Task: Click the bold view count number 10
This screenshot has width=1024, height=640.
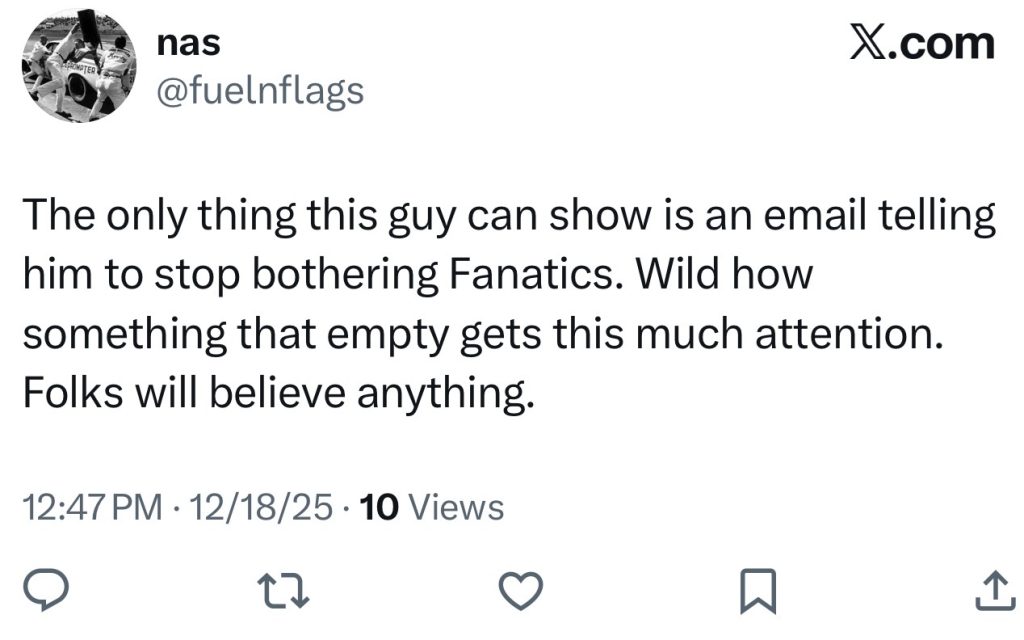Action: [x=379, y=509]
